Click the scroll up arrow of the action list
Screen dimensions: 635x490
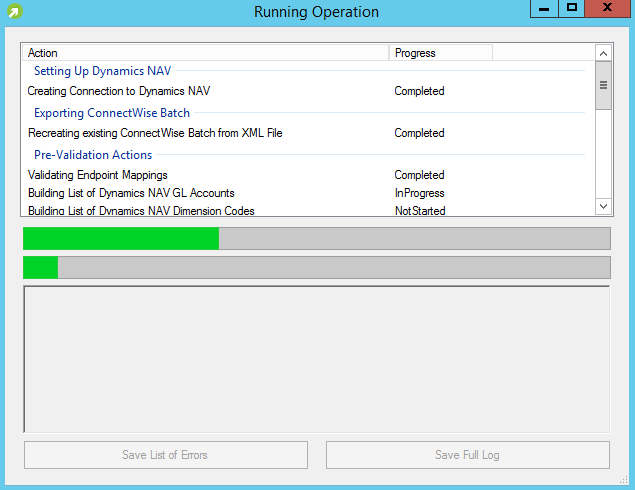click(x=603, y=53)
